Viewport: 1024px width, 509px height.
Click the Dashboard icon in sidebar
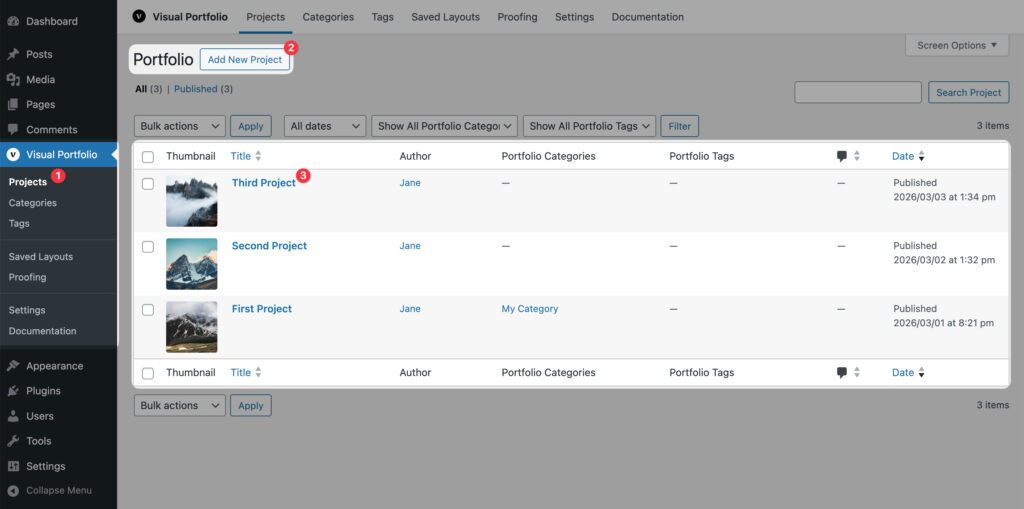tap(13, 21)
